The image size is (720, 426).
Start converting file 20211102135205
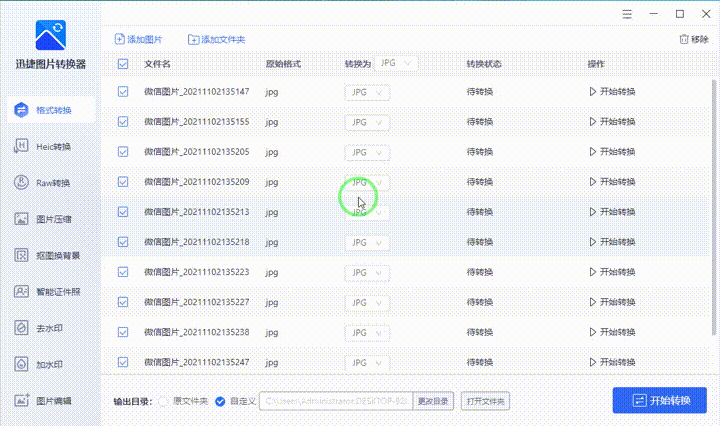(612, 152)
